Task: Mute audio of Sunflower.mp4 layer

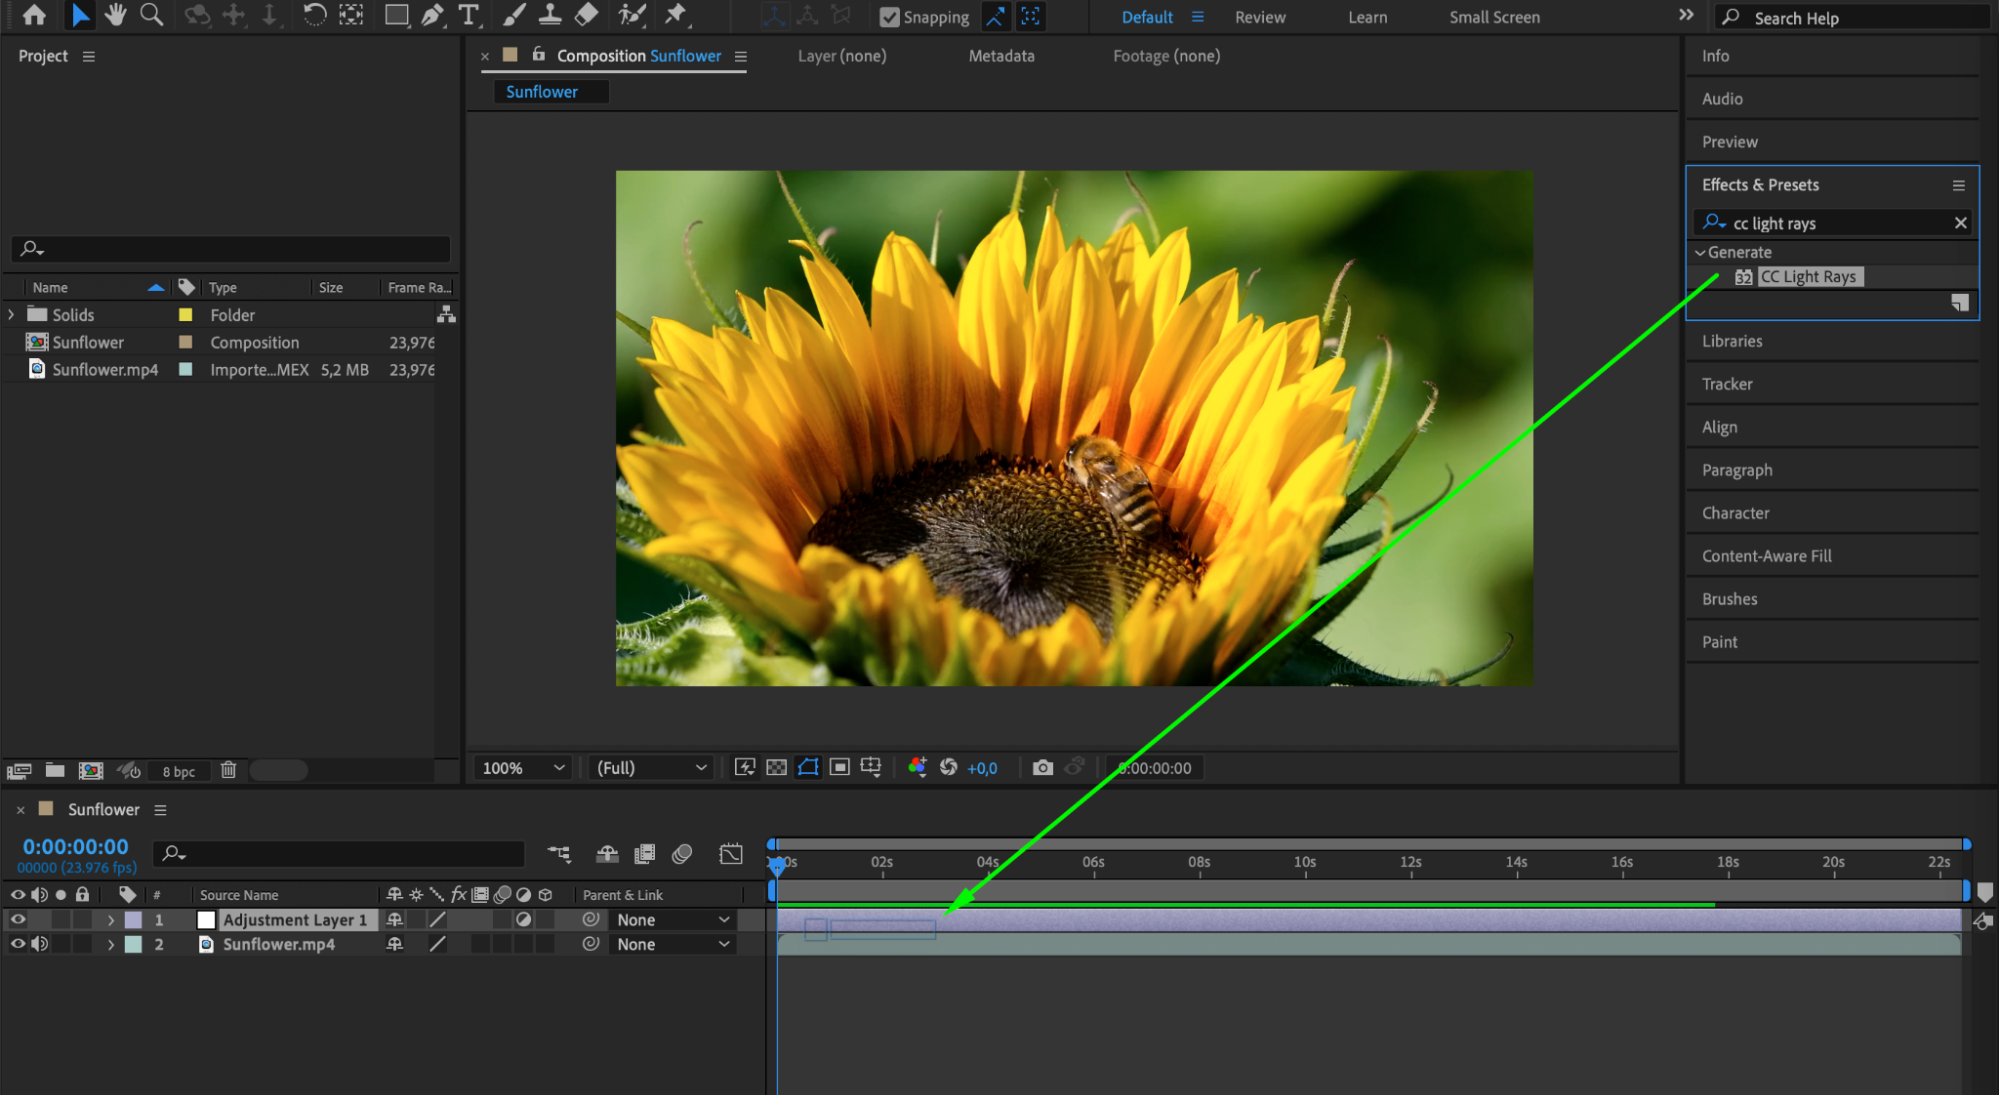Action: click(x=40, y=944)
